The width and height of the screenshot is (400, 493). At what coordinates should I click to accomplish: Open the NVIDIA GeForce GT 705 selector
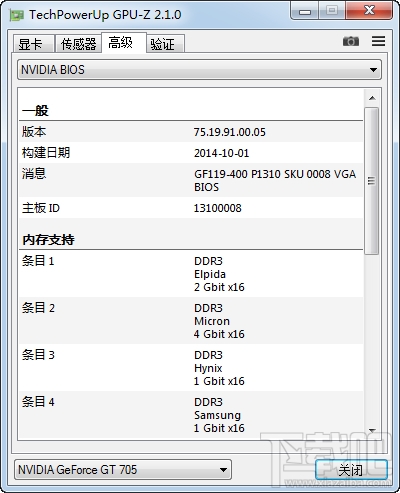[123, 470]
